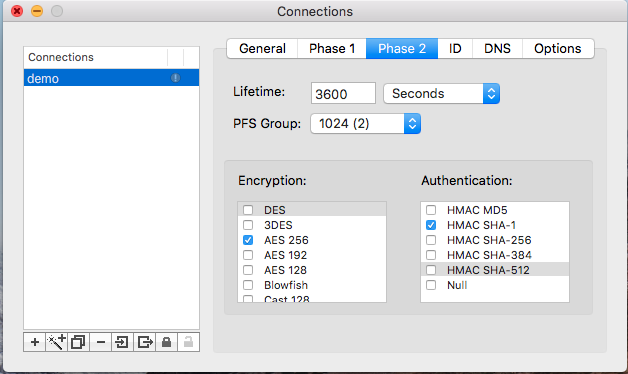
Task: Duplicate the selected connection icon
Action: coord(78,342)
